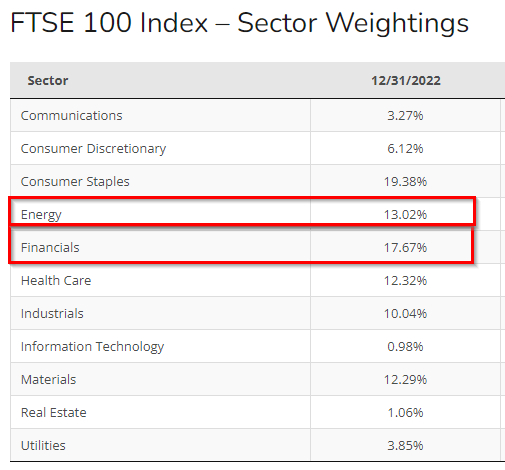The width and height of the screenshot is (505, 470).
Task: Click the Sector column header
Action: (48, 80)
